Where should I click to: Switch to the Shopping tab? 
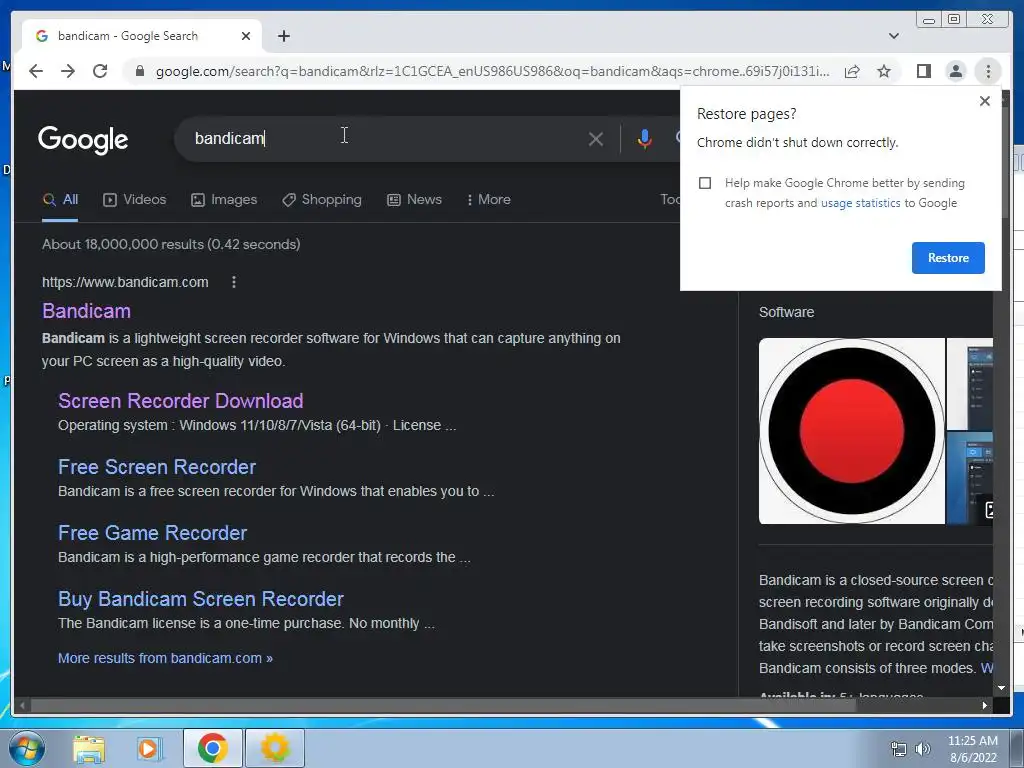(x=321, y=200)
